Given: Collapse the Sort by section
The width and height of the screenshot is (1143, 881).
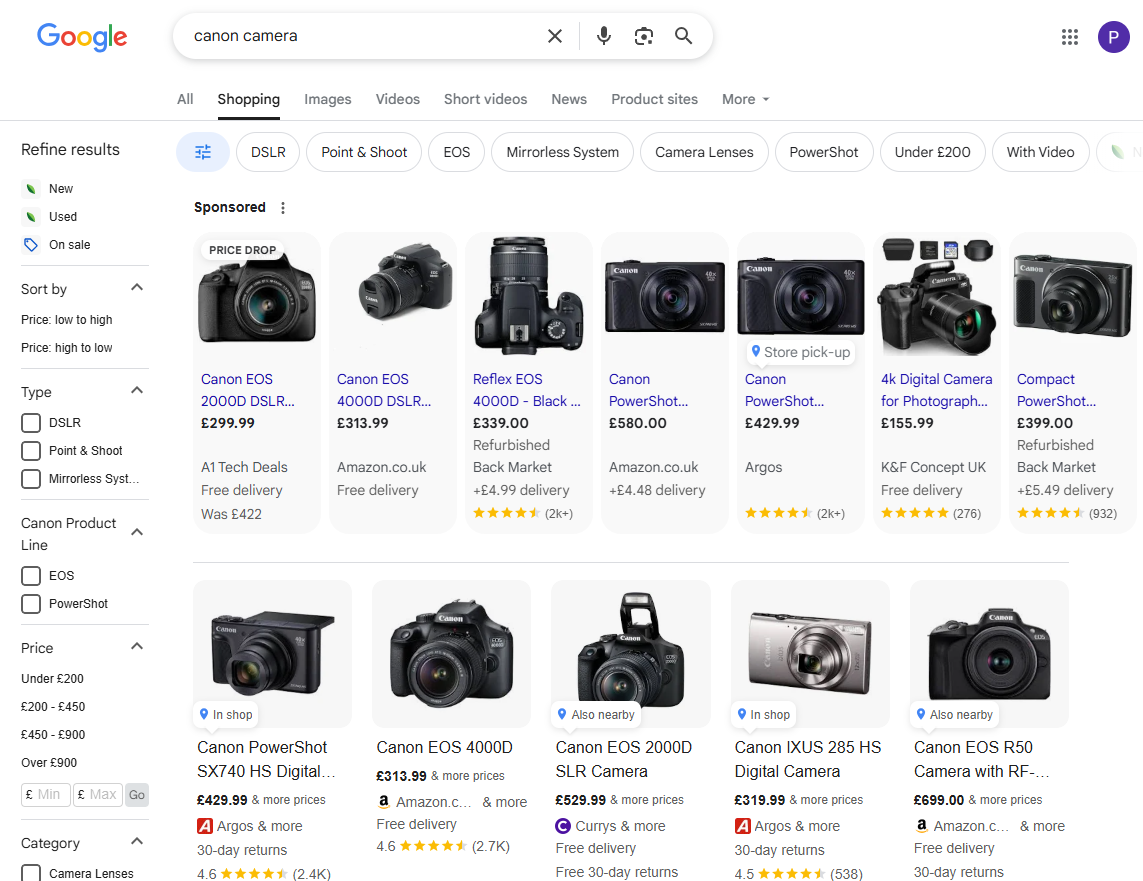Looking at the screenshot, I should pos(137,288).
